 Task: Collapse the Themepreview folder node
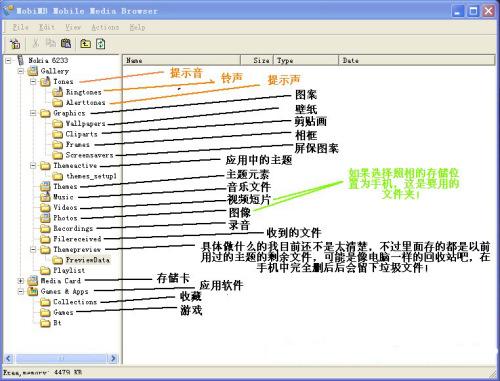click(33, 249)
